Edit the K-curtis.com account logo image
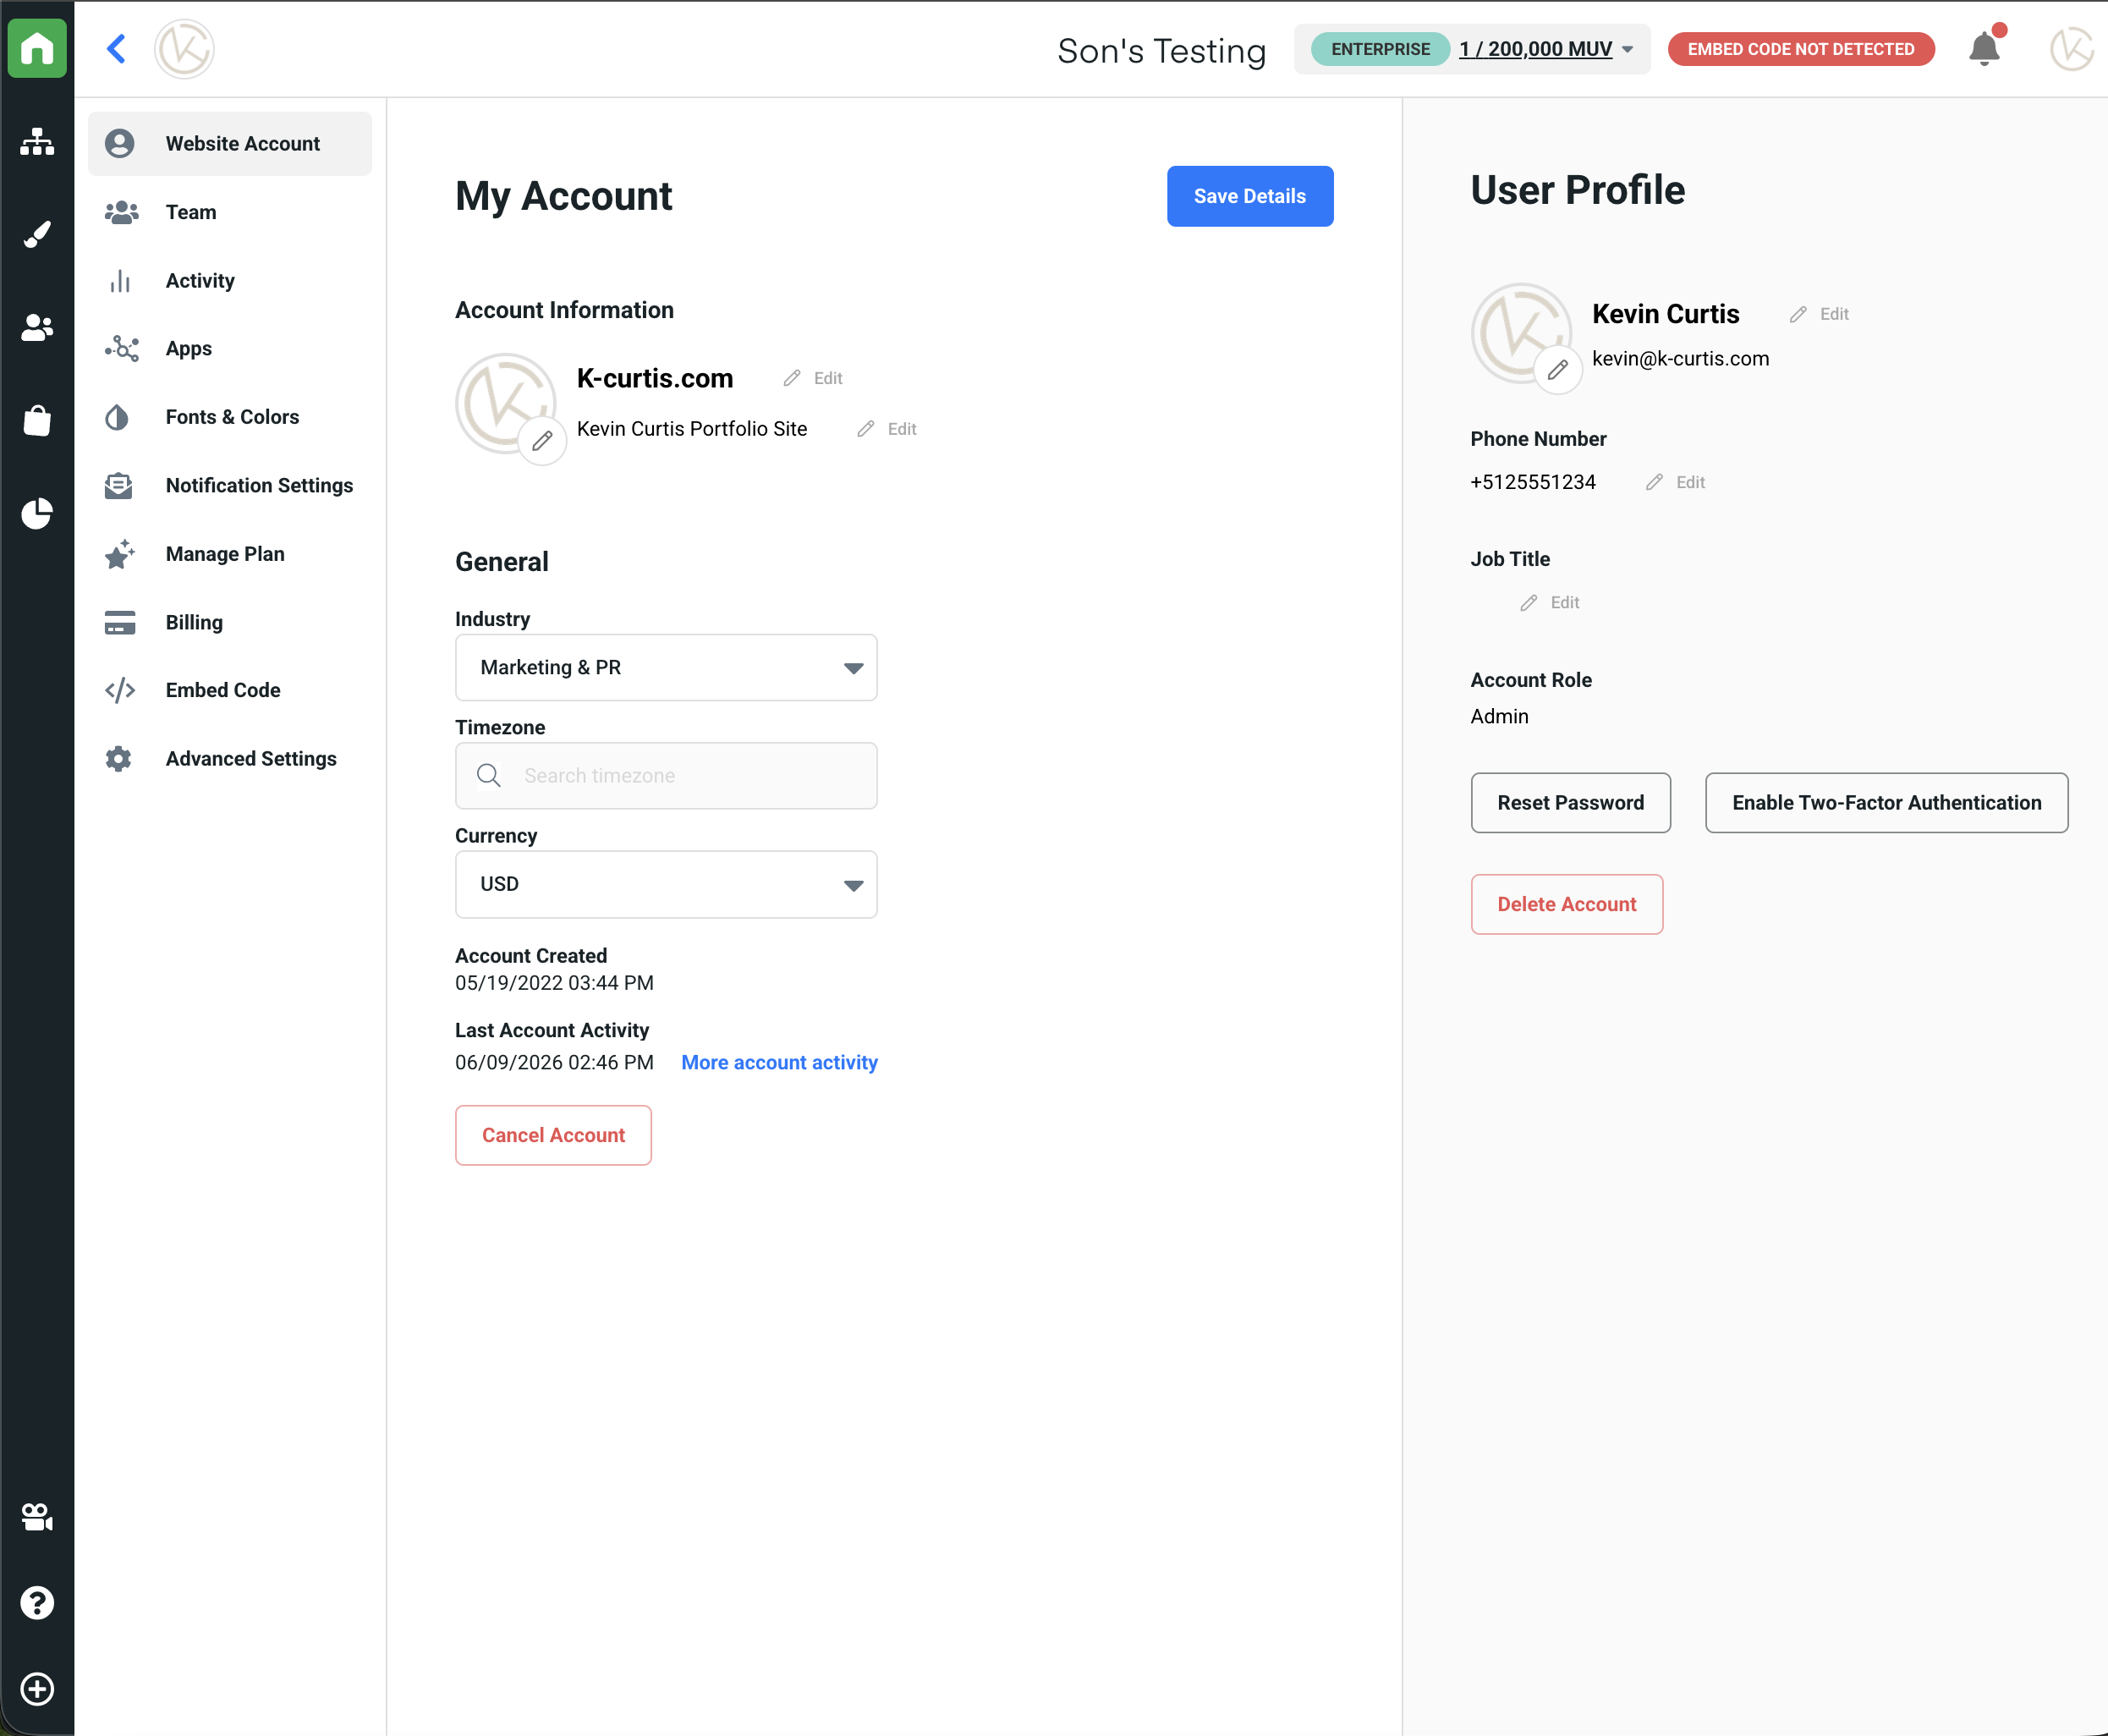 [x=542, y=440]
